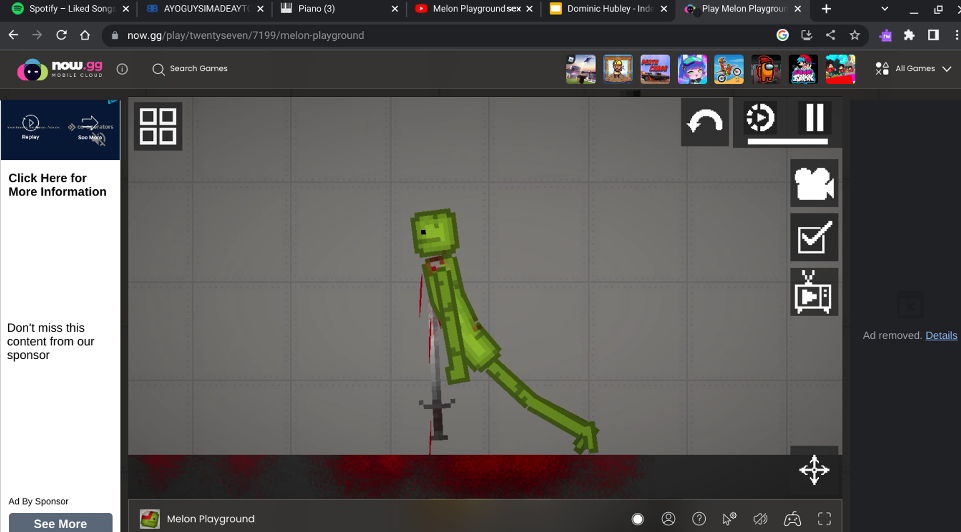This screenshot has height=532, width=961.
Task: Open the help question mark icon
Action: (699, 519)
